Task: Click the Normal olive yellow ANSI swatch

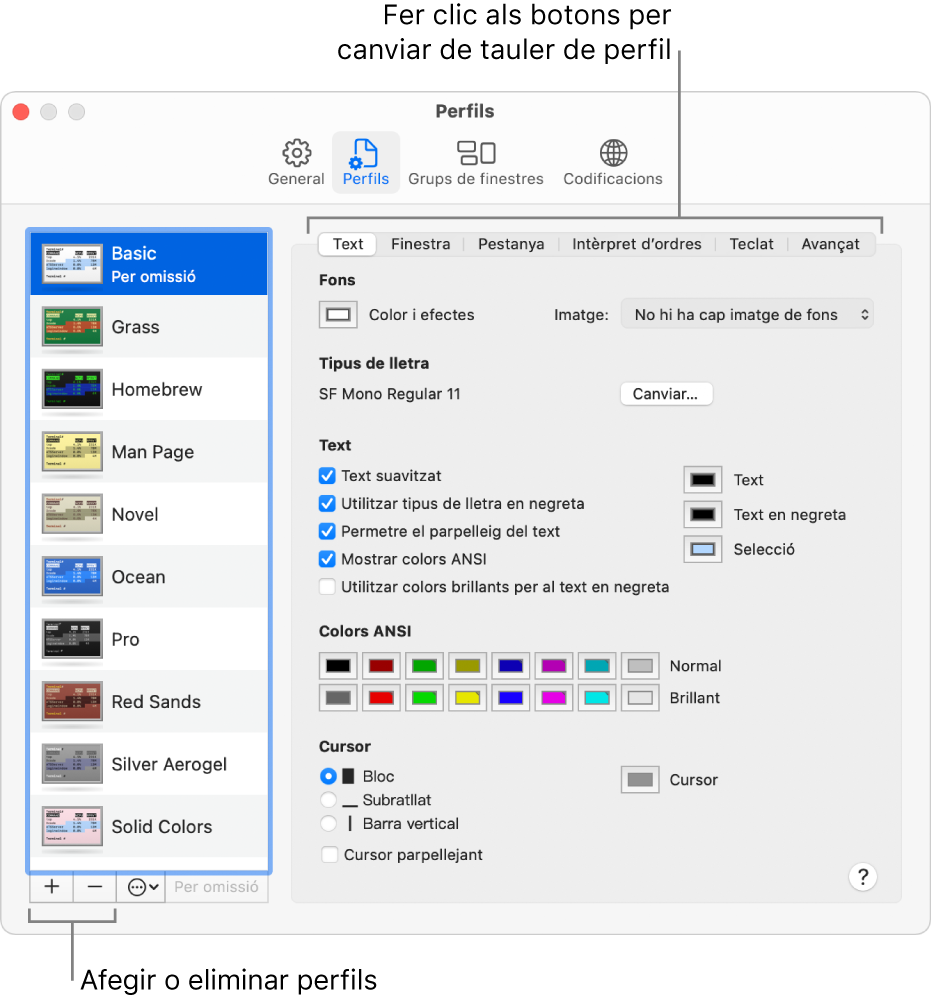Action: click(x=468, y=666)
